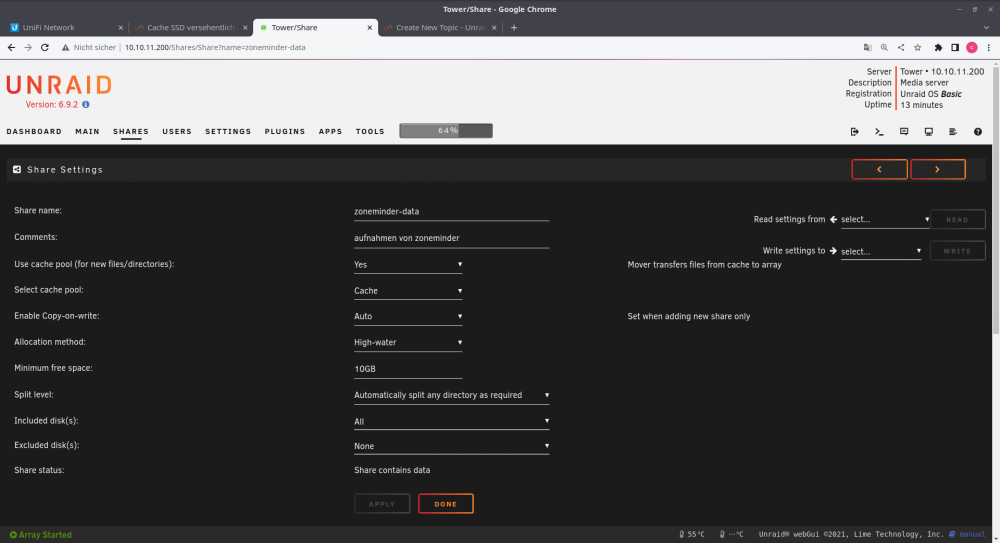The width and height of the screenshot is (1000, 543).
Task: Open the web Terminal icon
Action: tap(879, 131)
